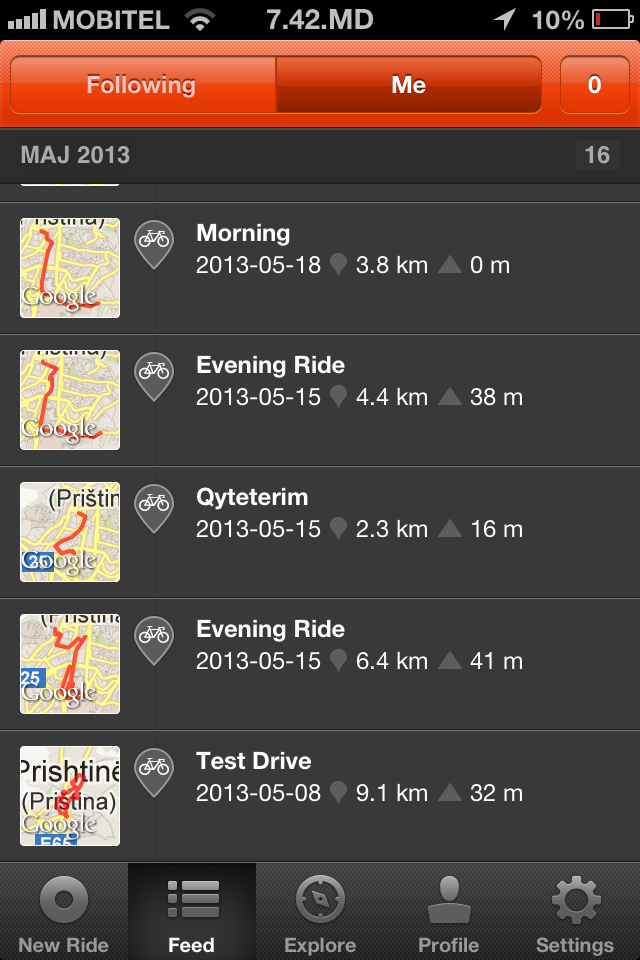Tap the battery indicator in status bar

pyautogui.click(x=610, y=19)
